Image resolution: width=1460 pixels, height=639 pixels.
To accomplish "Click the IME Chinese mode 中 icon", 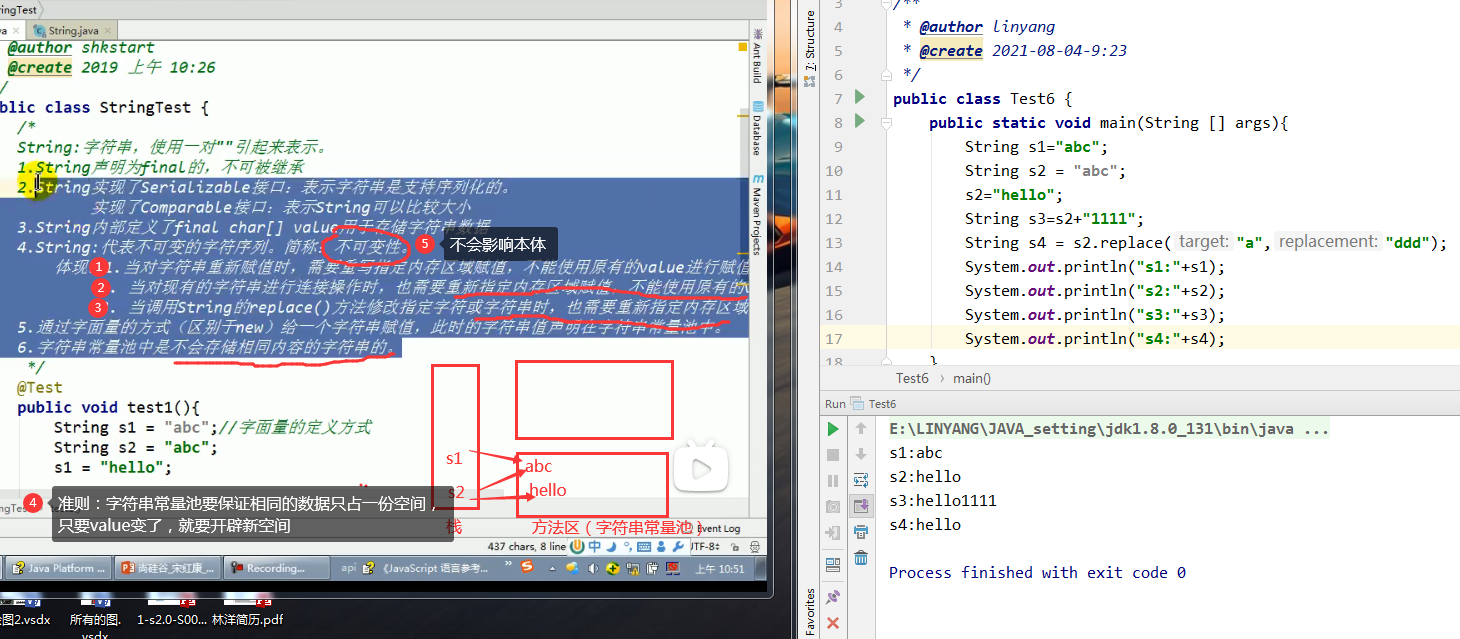I will 595,547.
